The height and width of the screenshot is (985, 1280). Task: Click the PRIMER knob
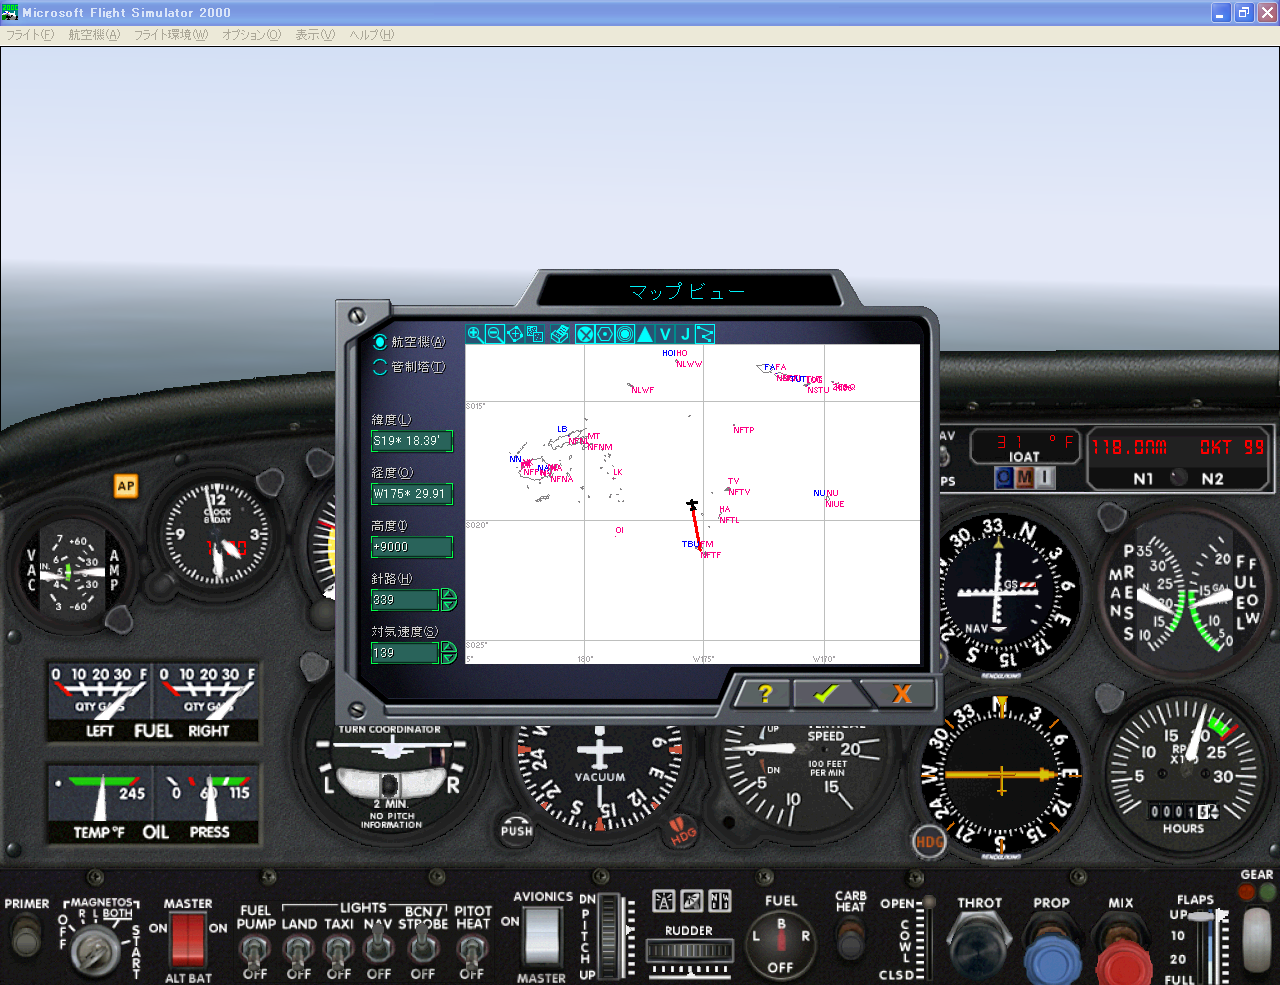click(25, 936)
